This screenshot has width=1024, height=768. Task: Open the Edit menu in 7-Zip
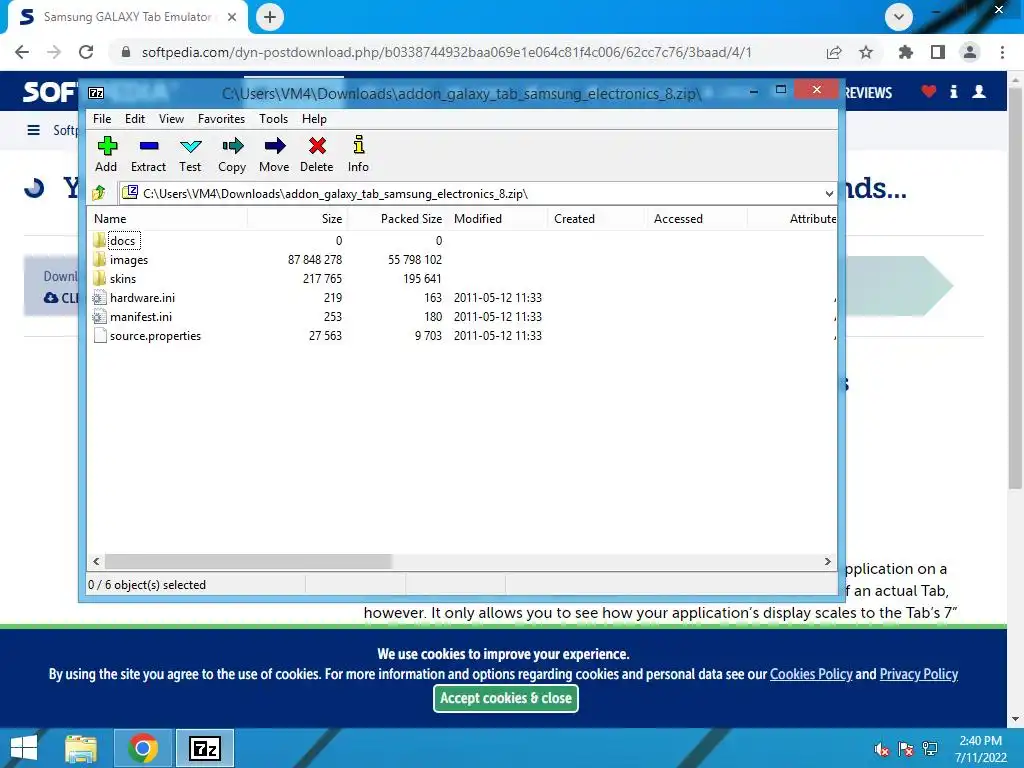[x=135, y=119]
